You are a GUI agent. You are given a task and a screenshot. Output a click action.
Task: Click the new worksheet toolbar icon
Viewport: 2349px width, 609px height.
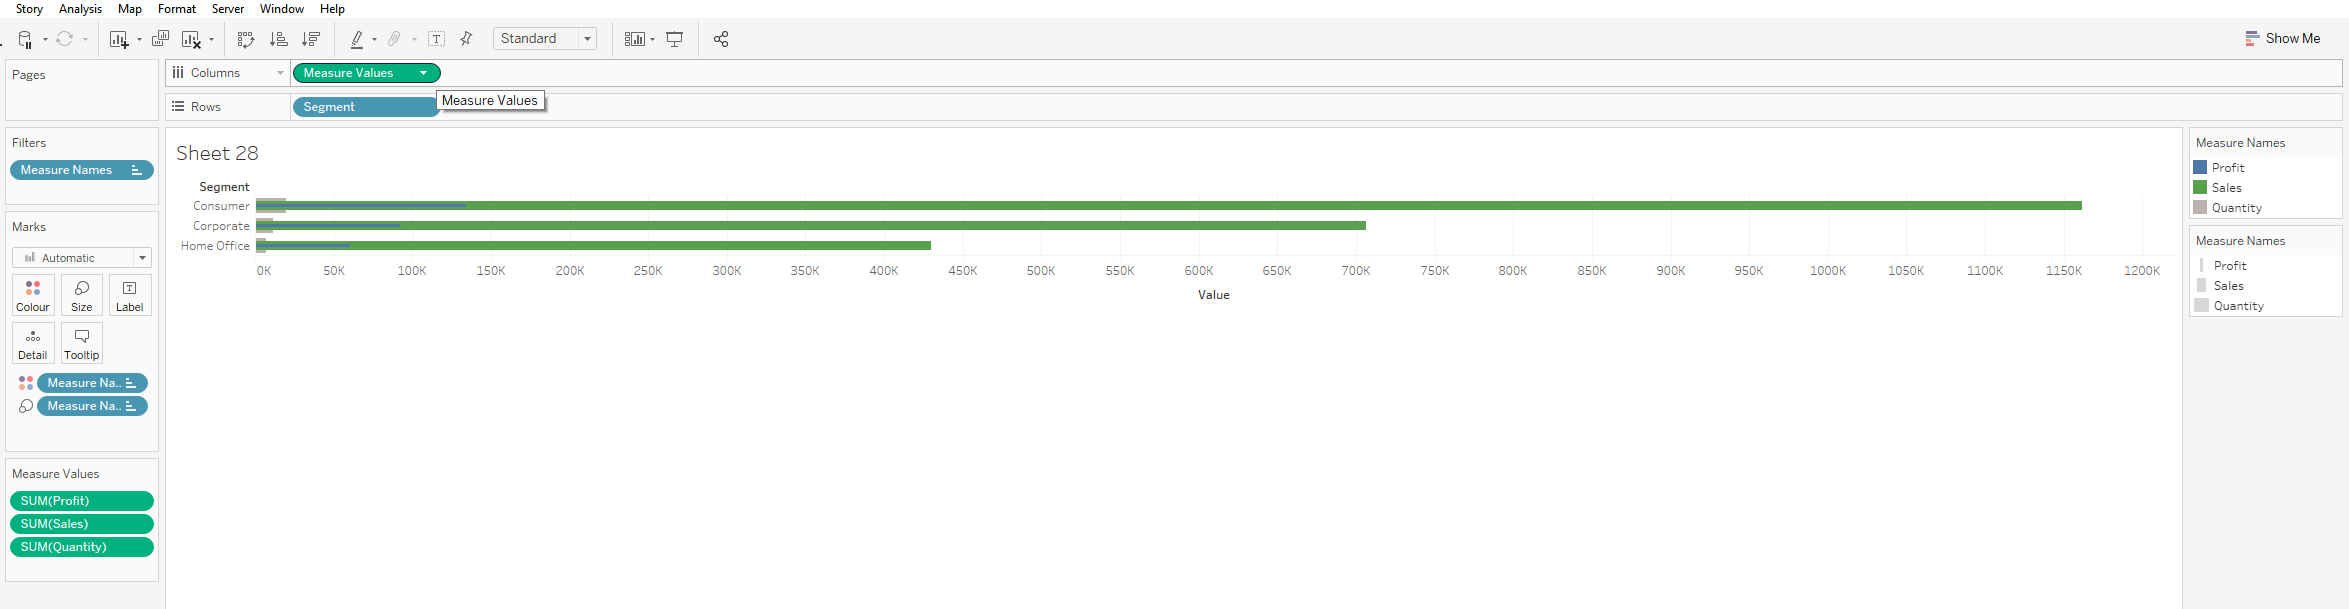[x=119, y=40]
